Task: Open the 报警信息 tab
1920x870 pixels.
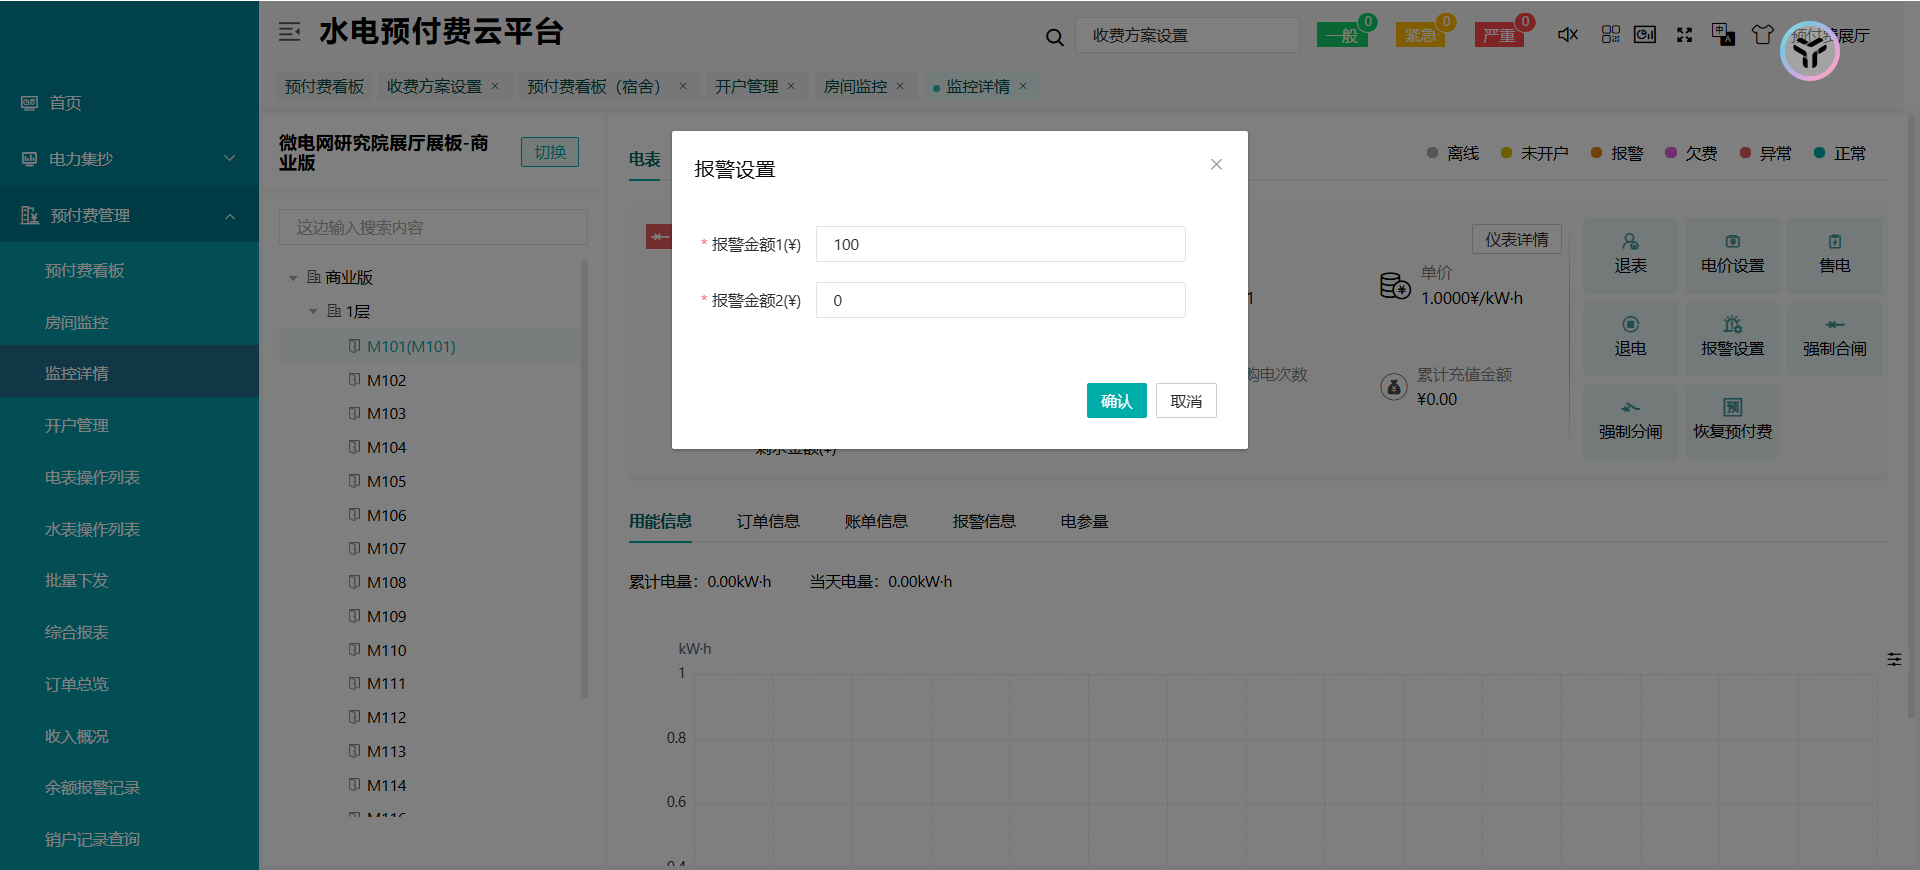Action: pos(984,521)
